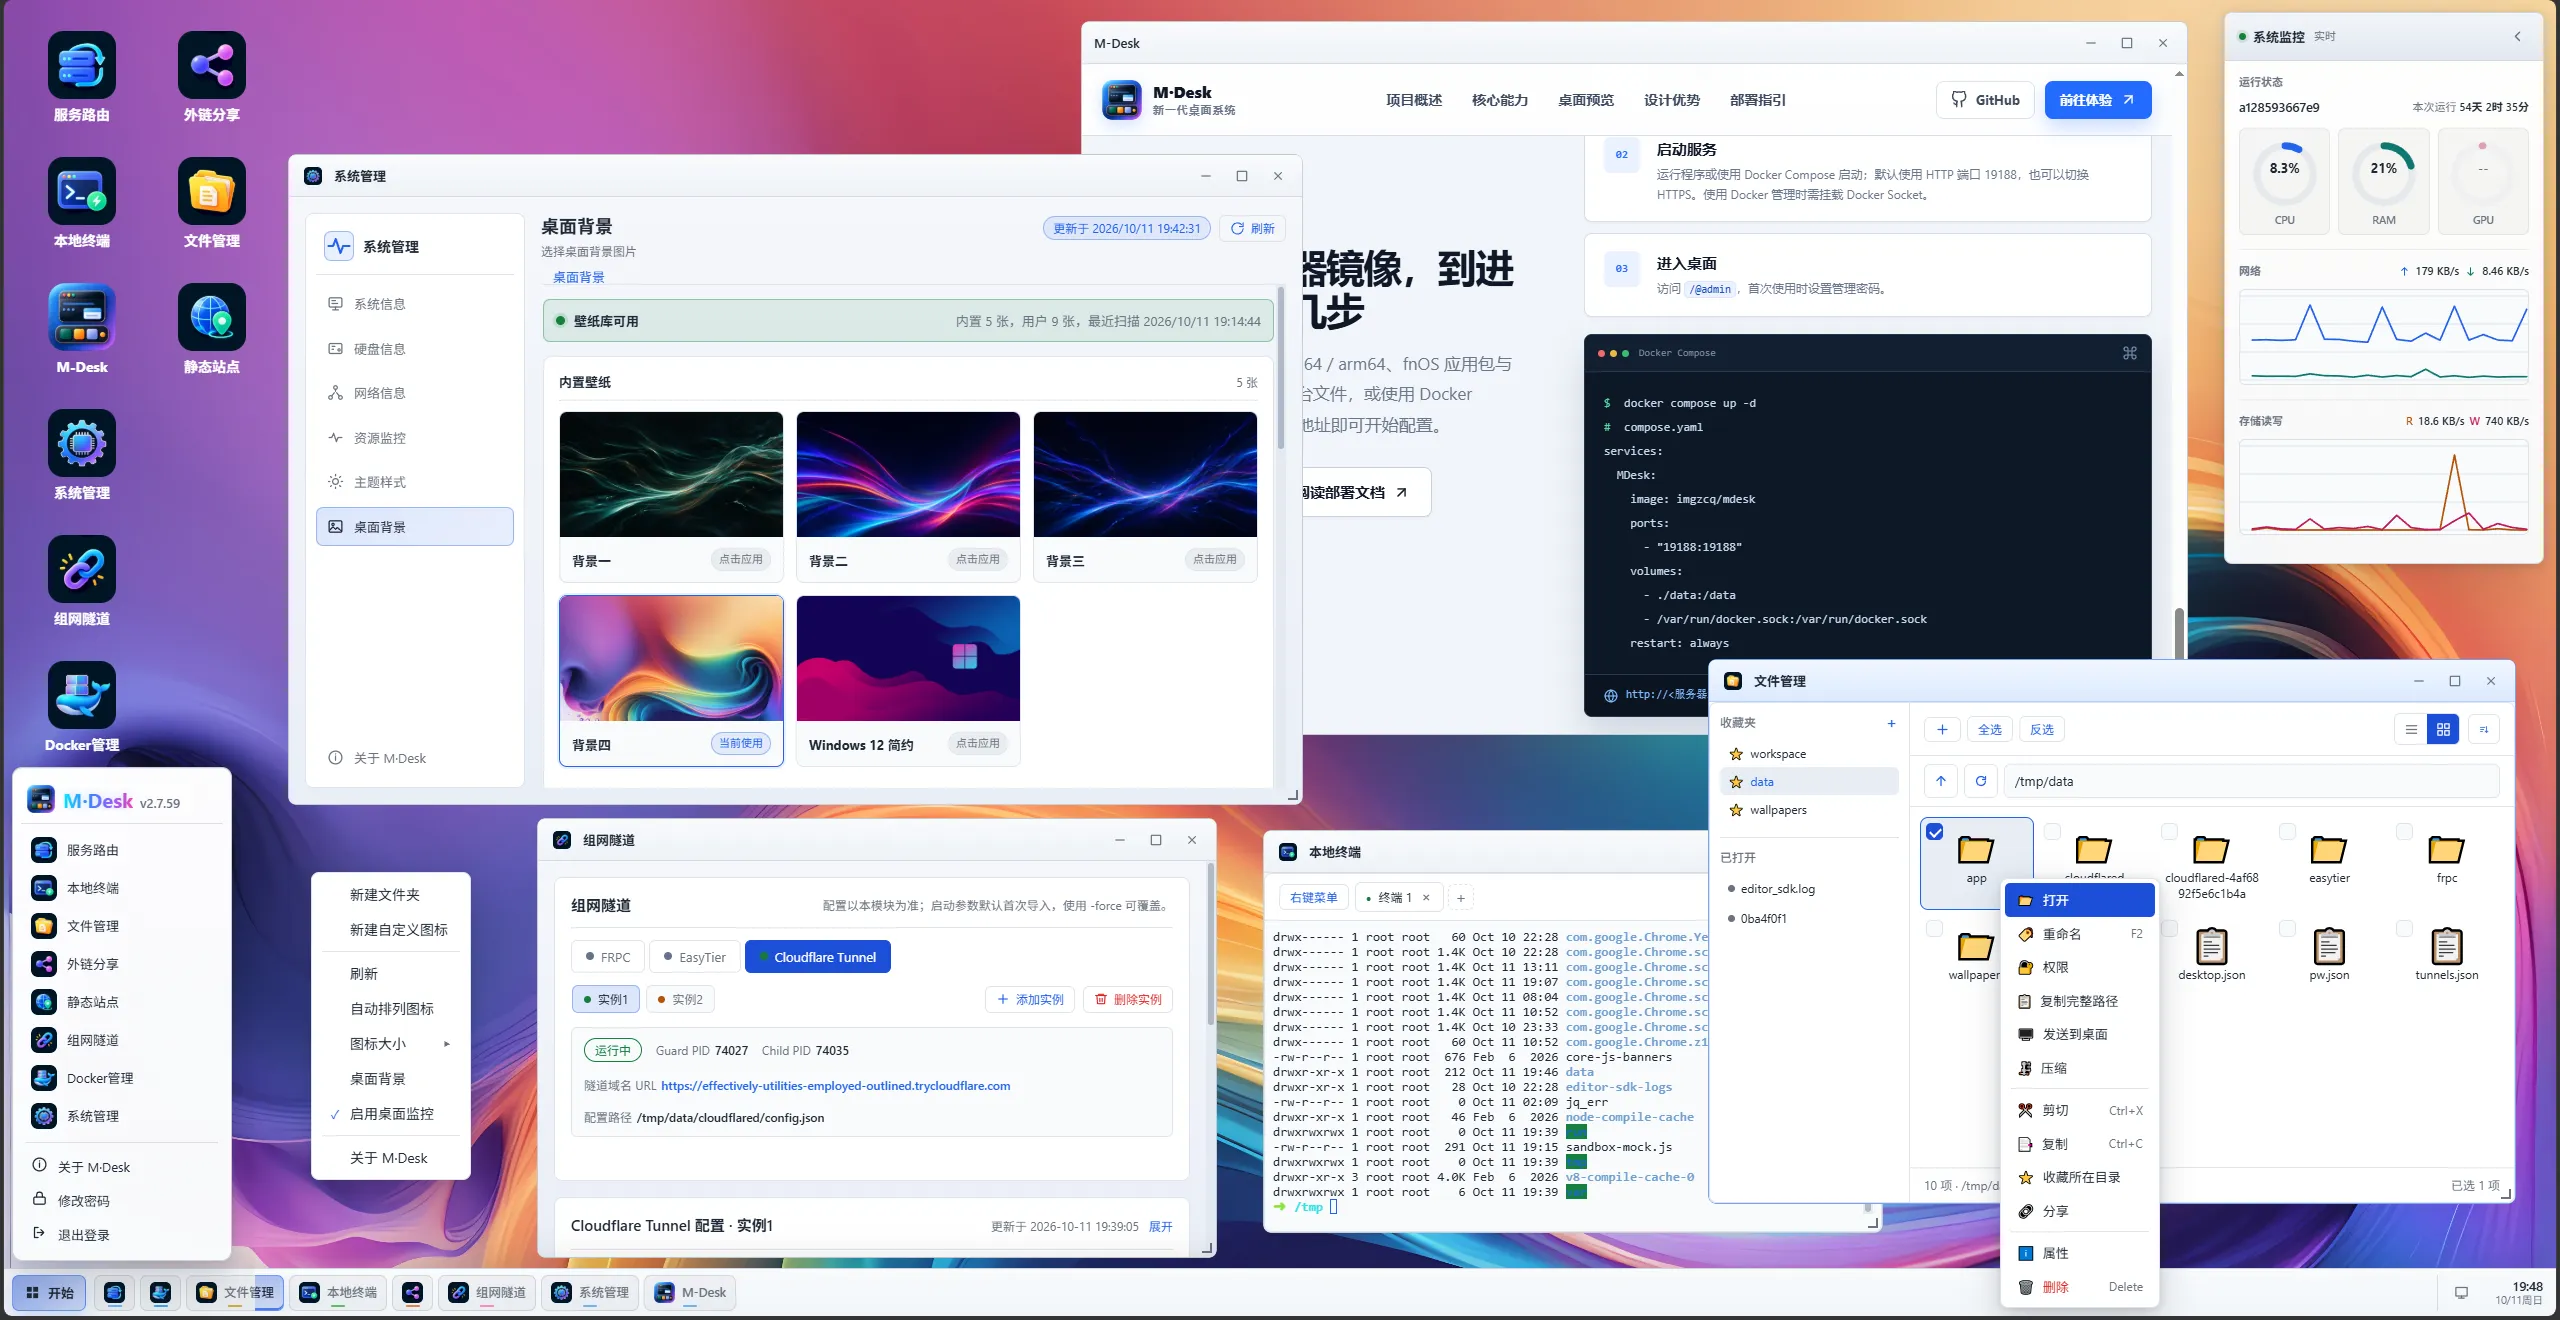Add a new favorite folder in 收藏夹

[1891, 723]
